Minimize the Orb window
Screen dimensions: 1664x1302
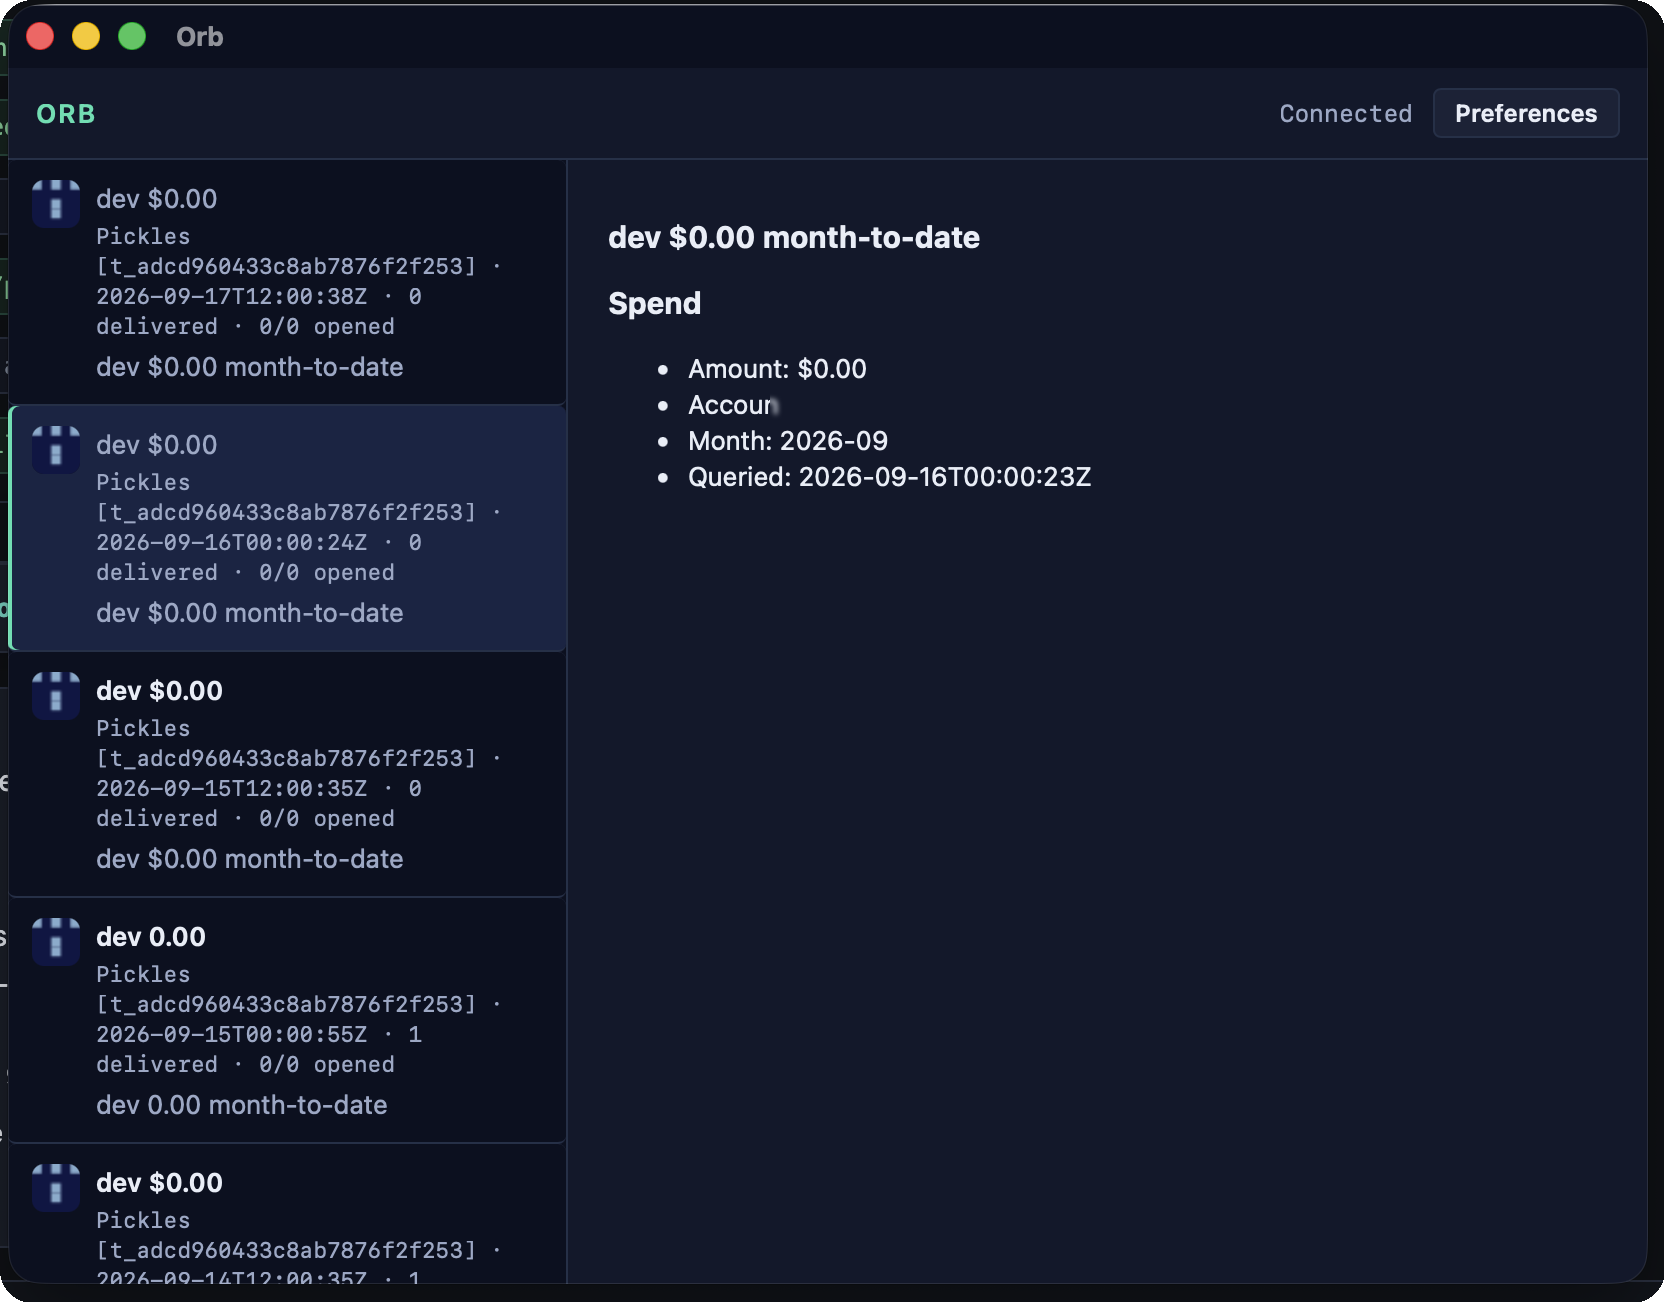(x=86, y=37)
